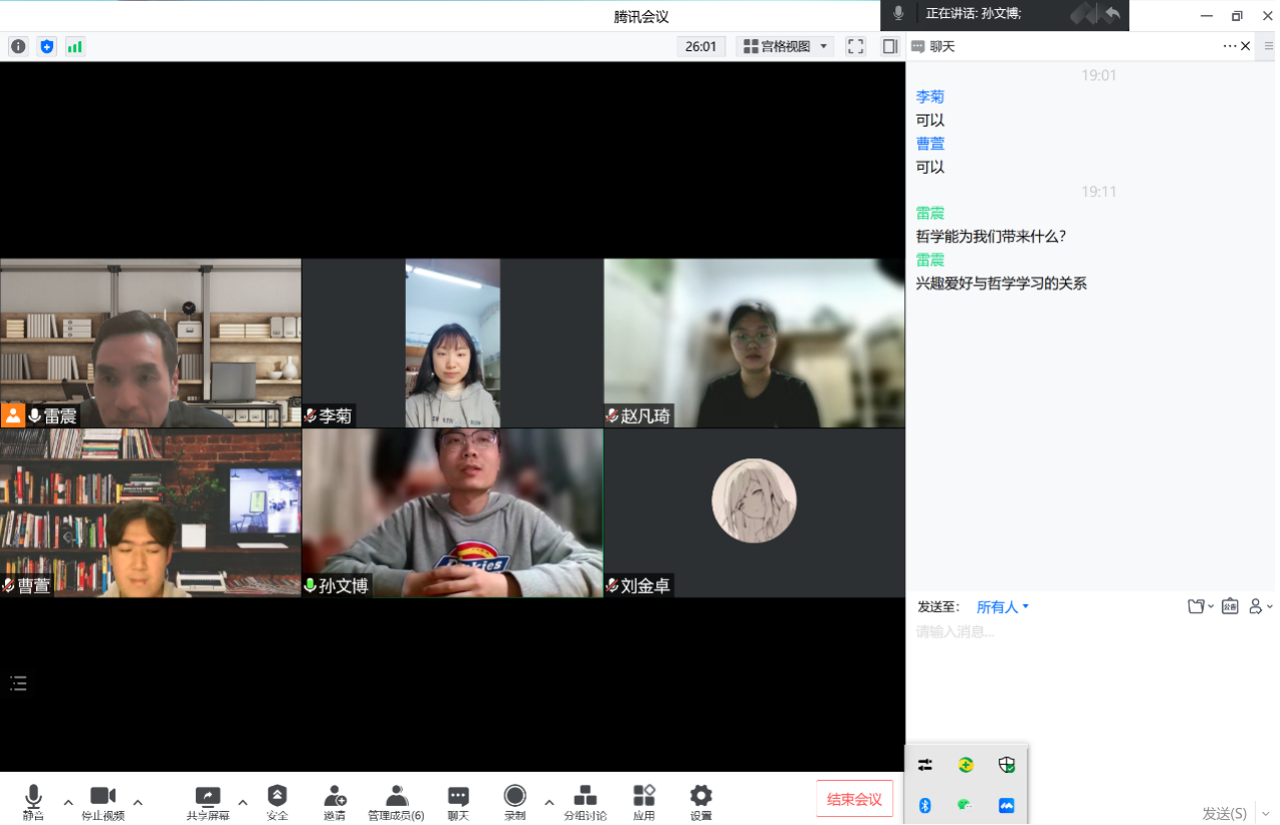Open the 所有人 recipient dropdown

[x=1002, y=607]
